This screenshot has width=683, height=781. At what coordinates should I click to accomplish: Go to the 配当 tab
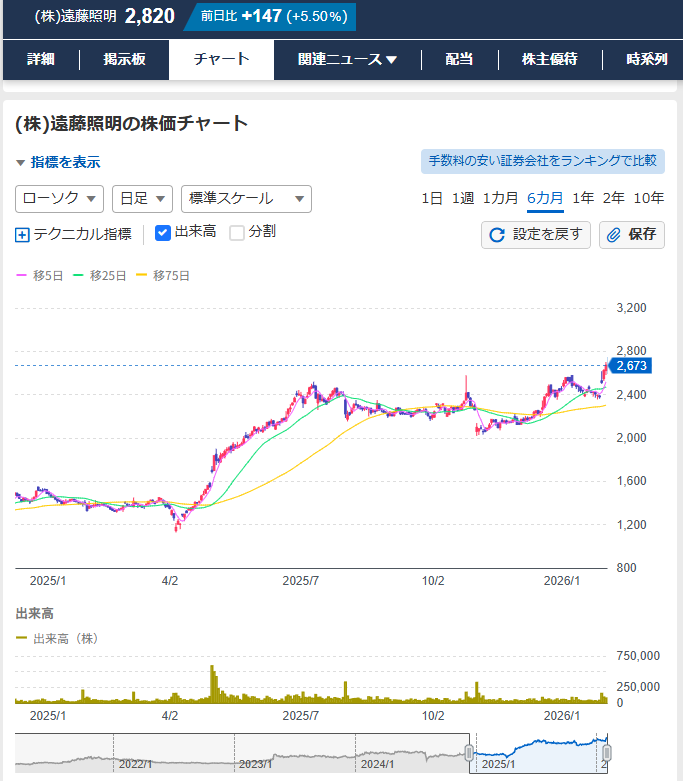[x=459, y=59]
